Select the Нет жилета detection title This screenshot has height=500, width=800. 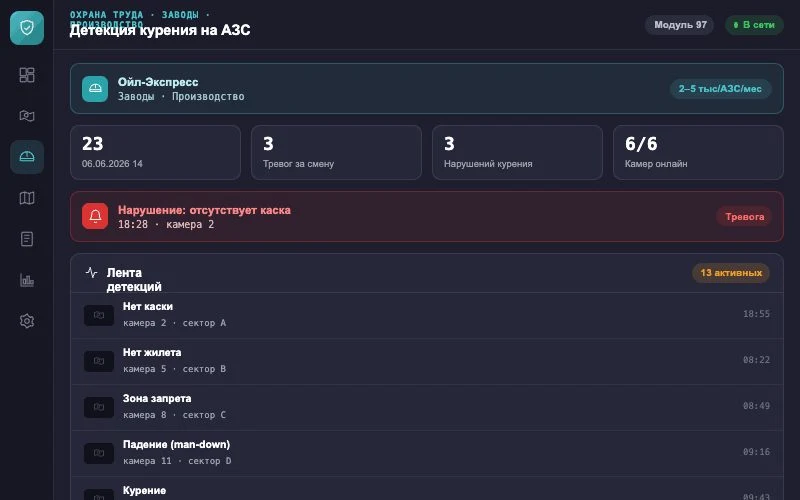click(x=152, y=353)
